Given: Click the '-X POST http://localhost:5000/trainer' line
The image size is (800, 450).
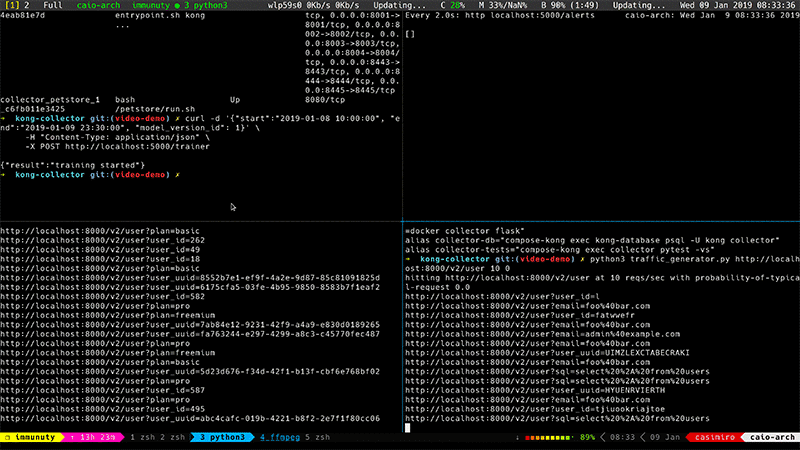Looking at the screenshot, I should (x=117, y=146).
